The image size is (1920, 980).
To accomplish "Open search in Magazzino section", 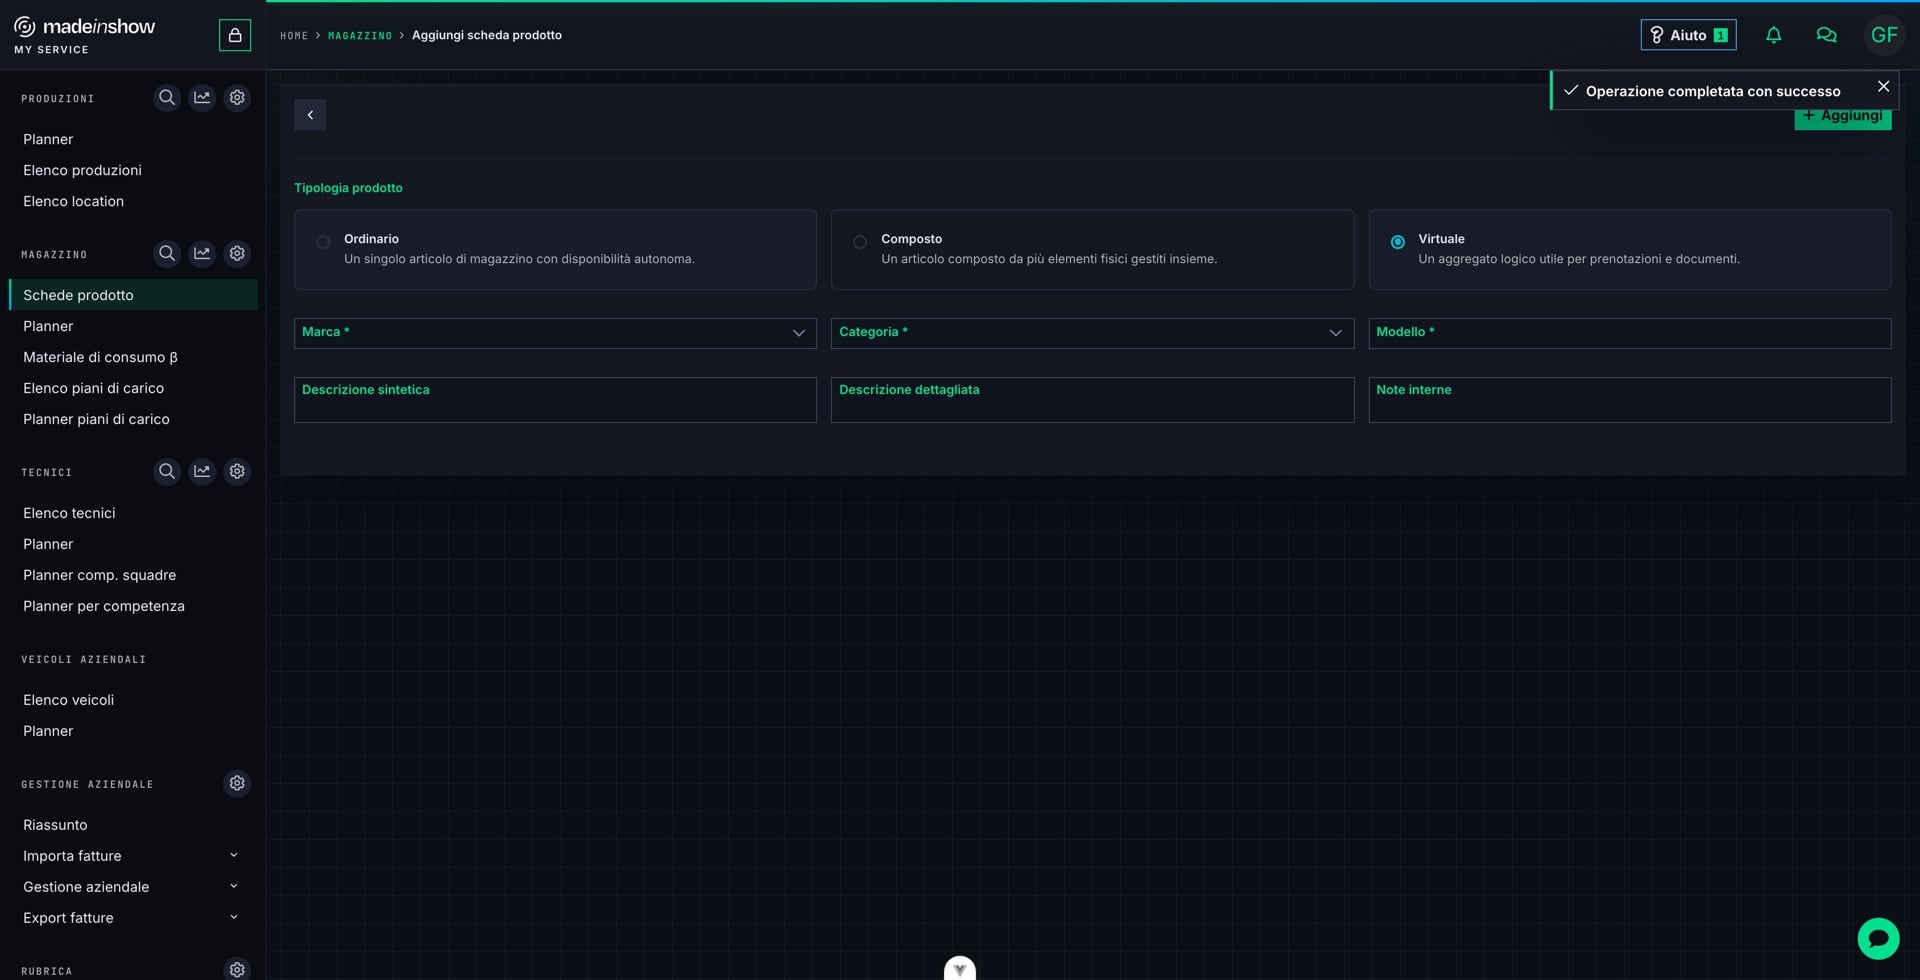I will (167, 254).
